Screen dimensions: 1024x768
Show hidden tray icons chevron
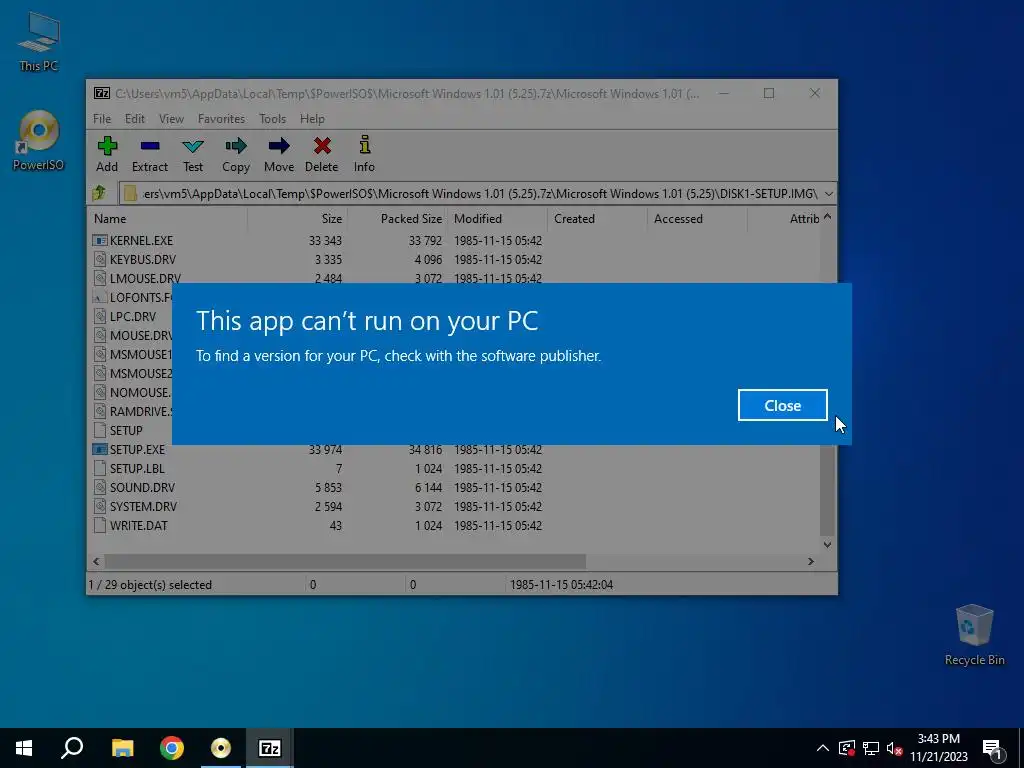tap(823, 748)
